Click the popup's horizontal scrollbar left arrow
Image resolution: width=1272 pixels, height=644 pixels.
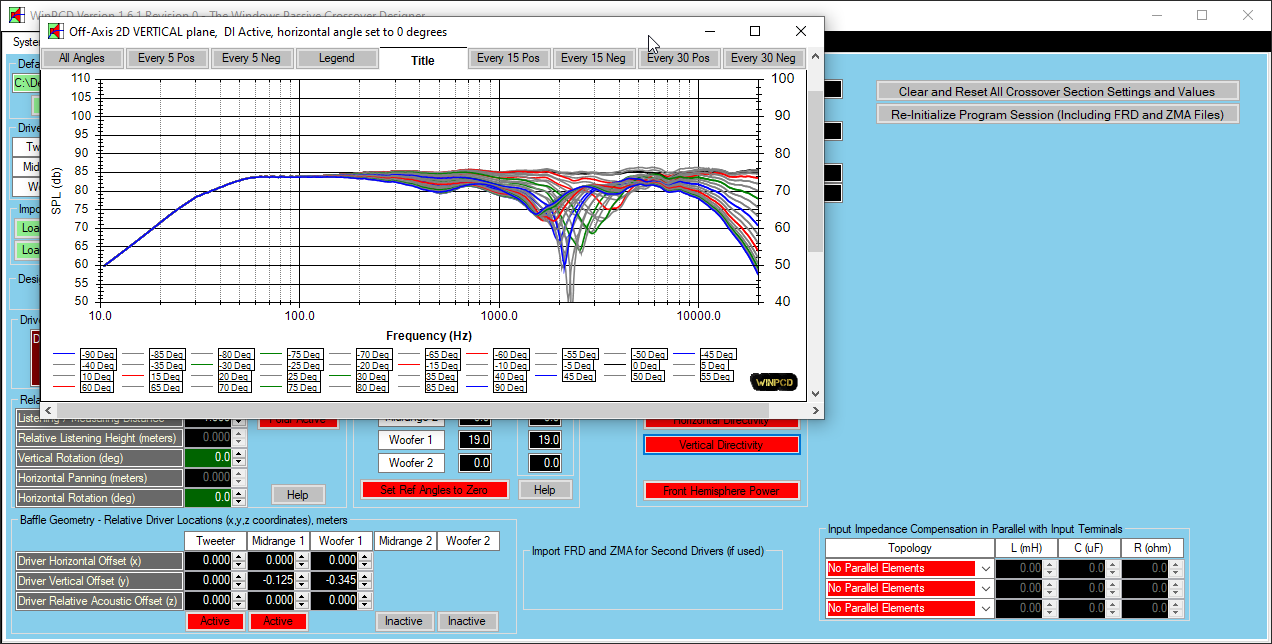(x=47, y=410)
